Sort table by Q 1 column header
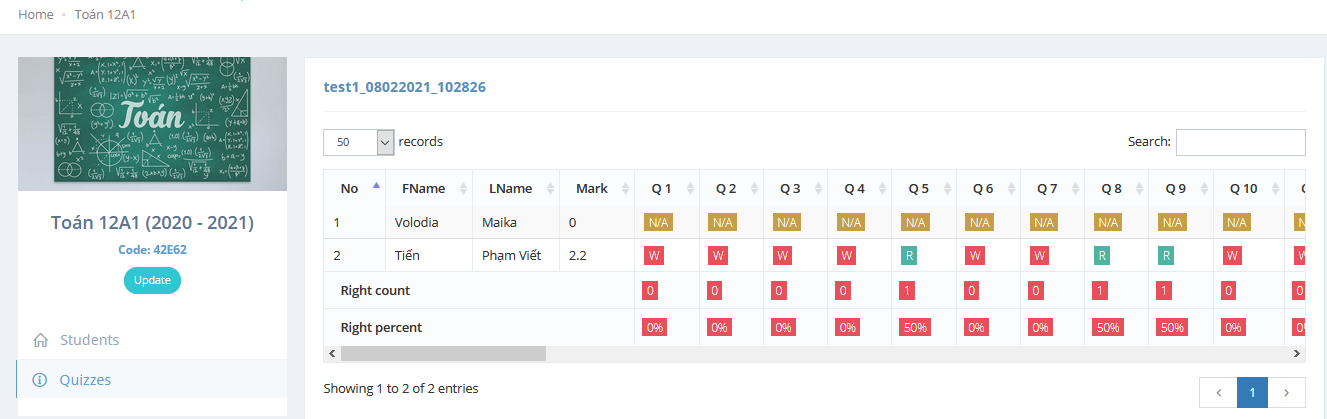This screenshot has height=419, width=1327. (x=661, y=188)
